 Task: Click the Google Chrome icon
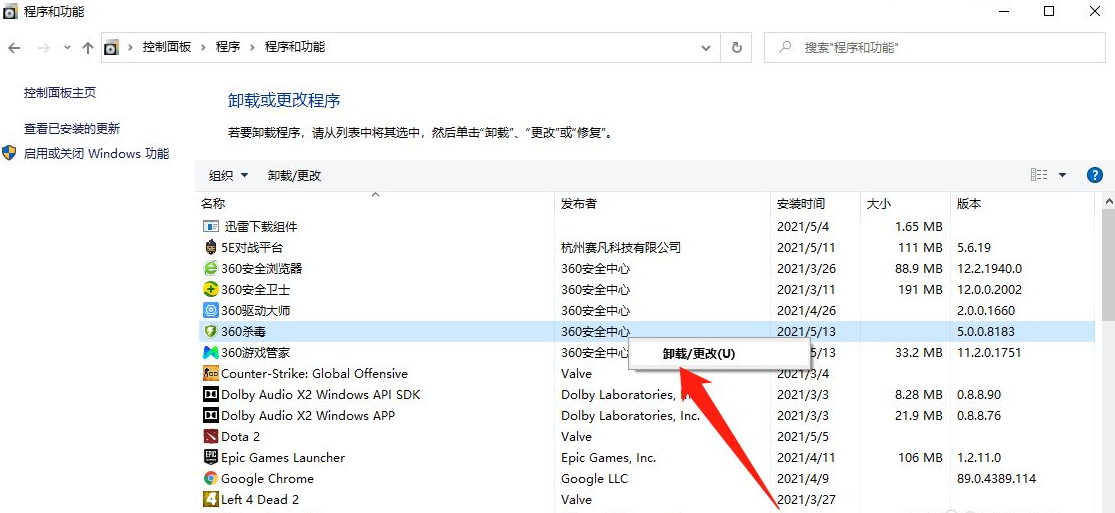210,478
